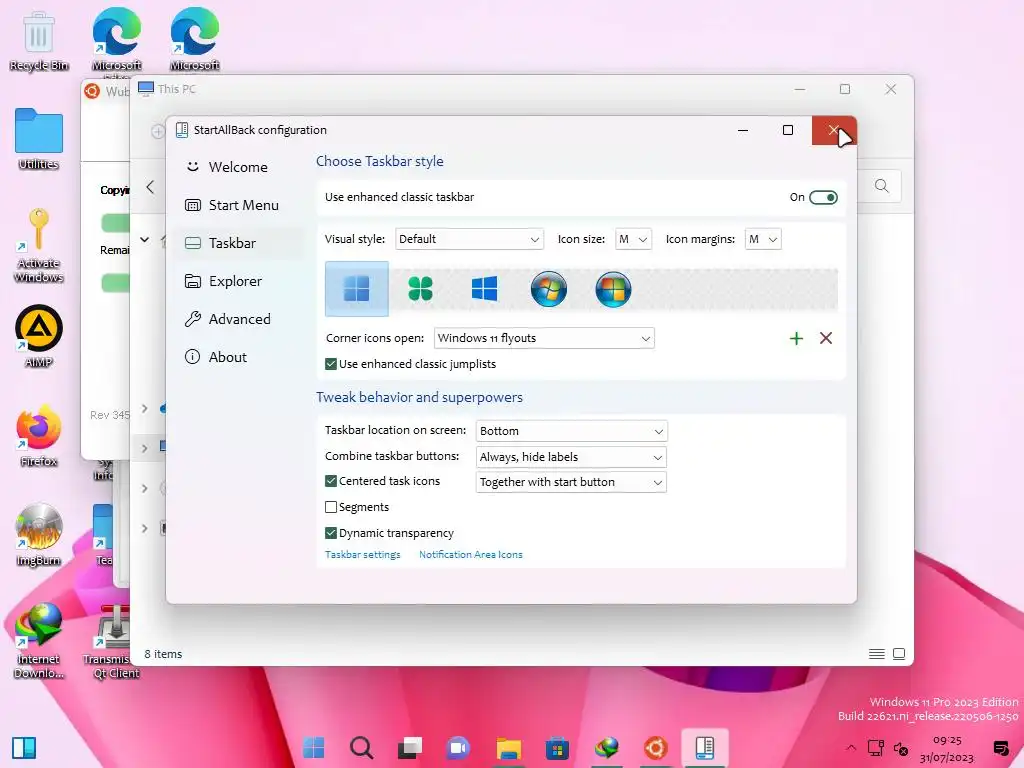The width and height of the screenshot is (1024, 768).
Task: Click the muted volume tray icon
Action: point(901,748)
